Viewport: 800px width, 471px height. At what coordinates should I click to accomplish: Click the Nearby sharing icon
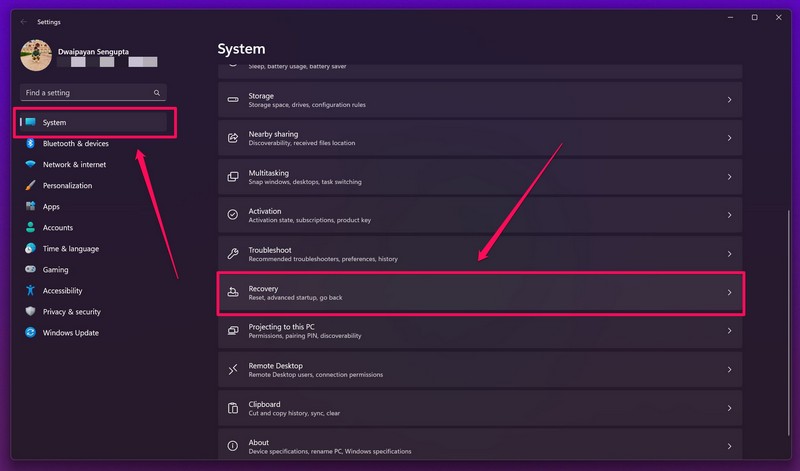click(x=233, y=138)
